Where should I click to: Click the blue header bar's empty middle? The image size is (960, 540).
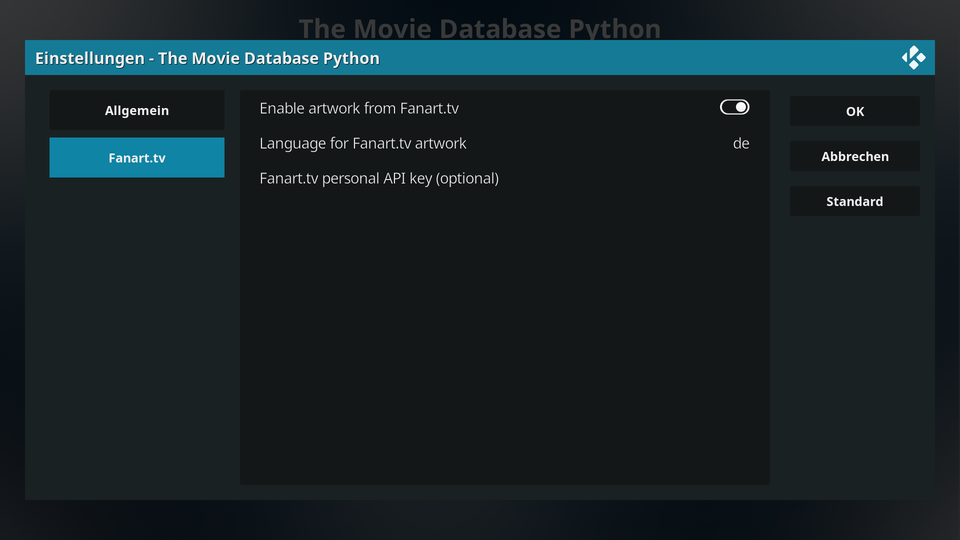pyautogui.click(x=637, y=58)
